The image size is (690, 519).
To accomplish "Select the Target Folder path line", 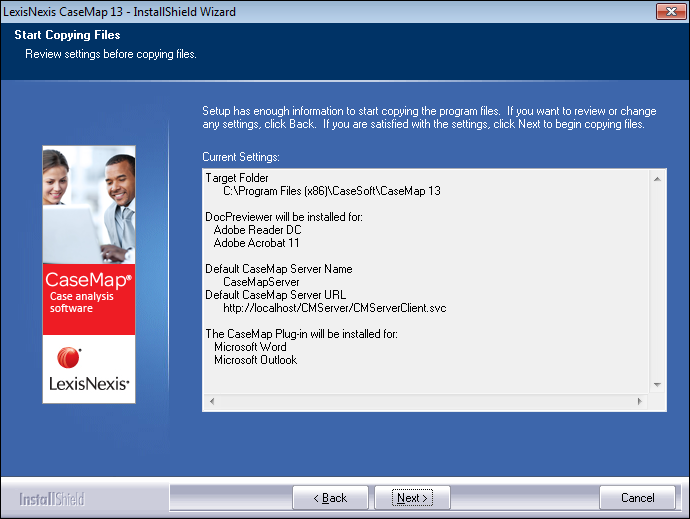I will (x=331, y=190).
